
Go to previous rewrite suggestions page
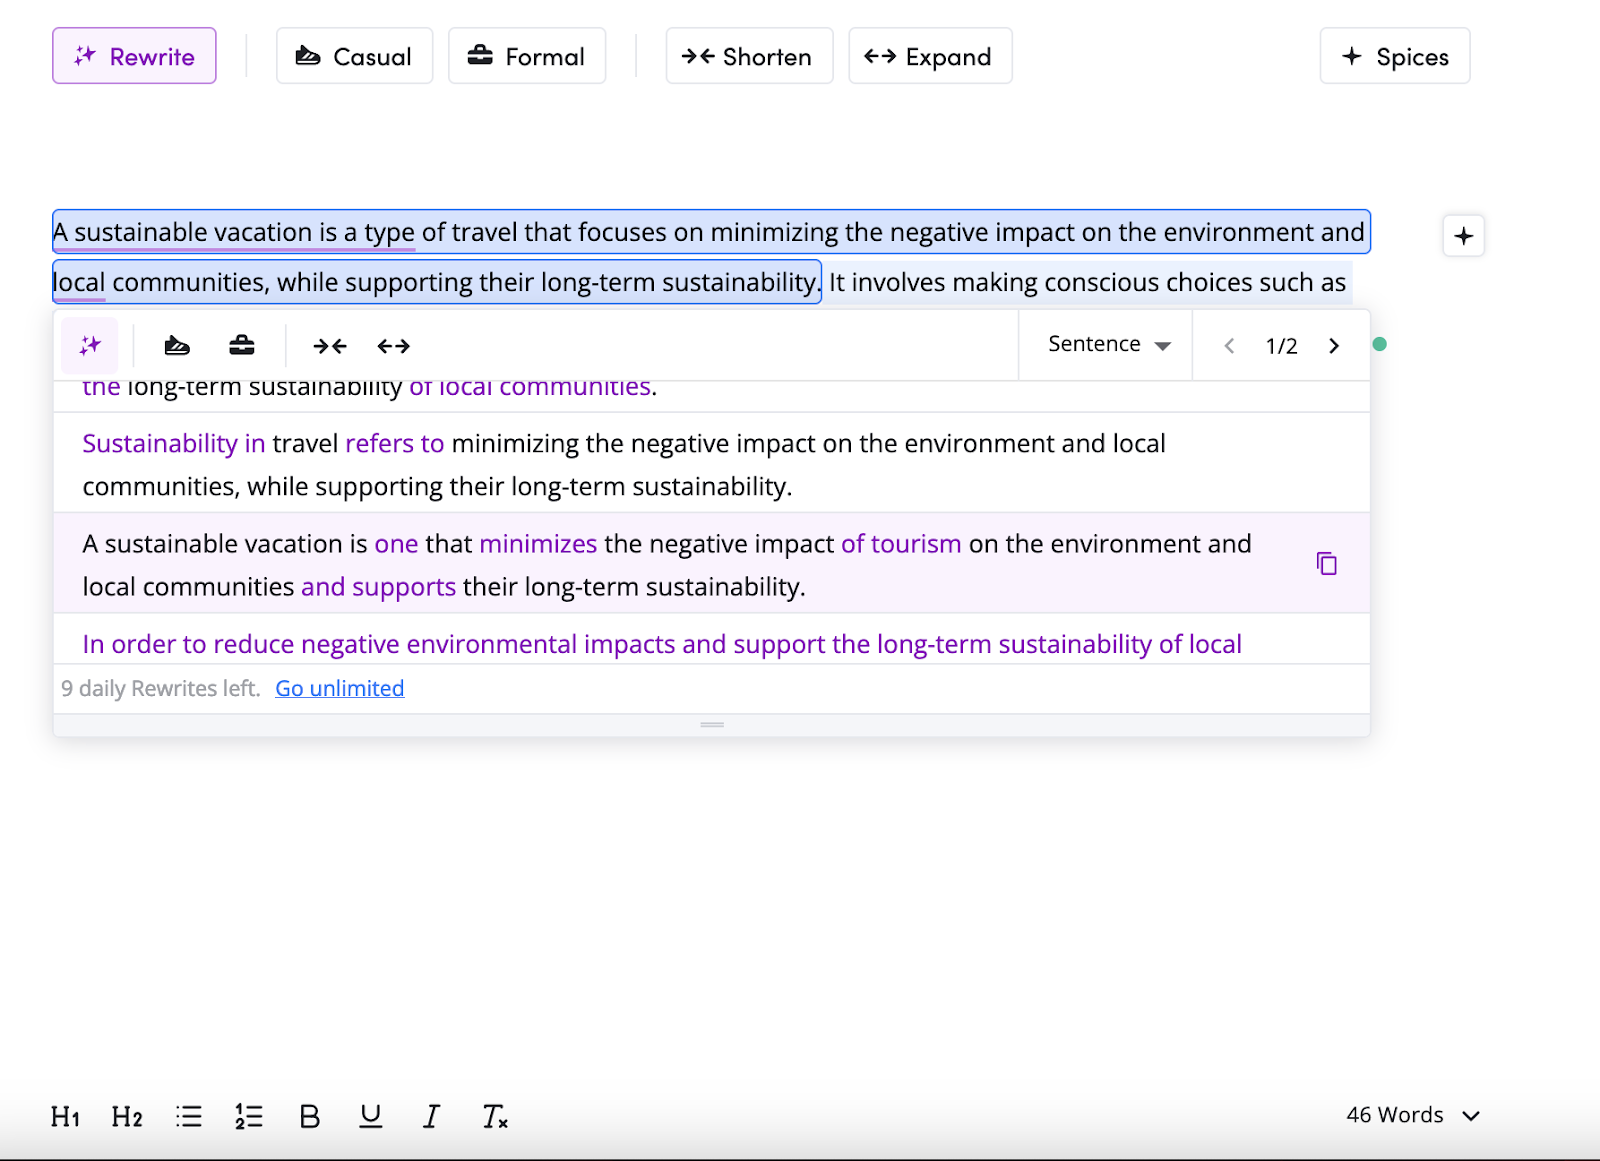1230,346
